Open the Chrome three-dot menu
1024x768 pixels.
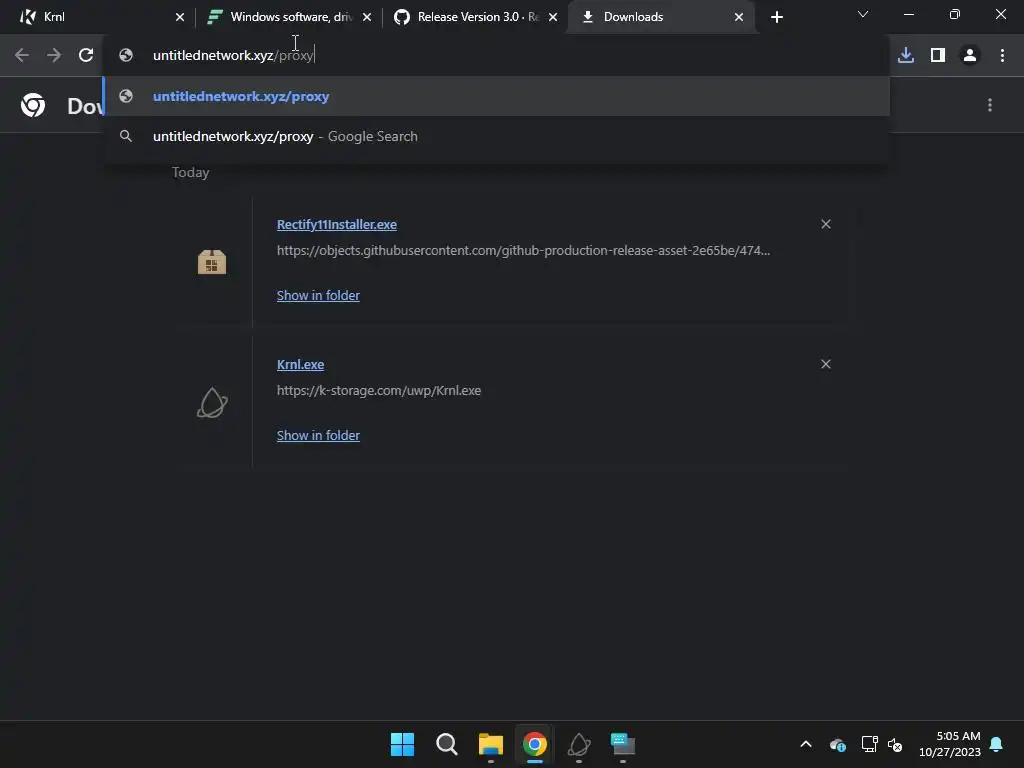[1002, 56]
